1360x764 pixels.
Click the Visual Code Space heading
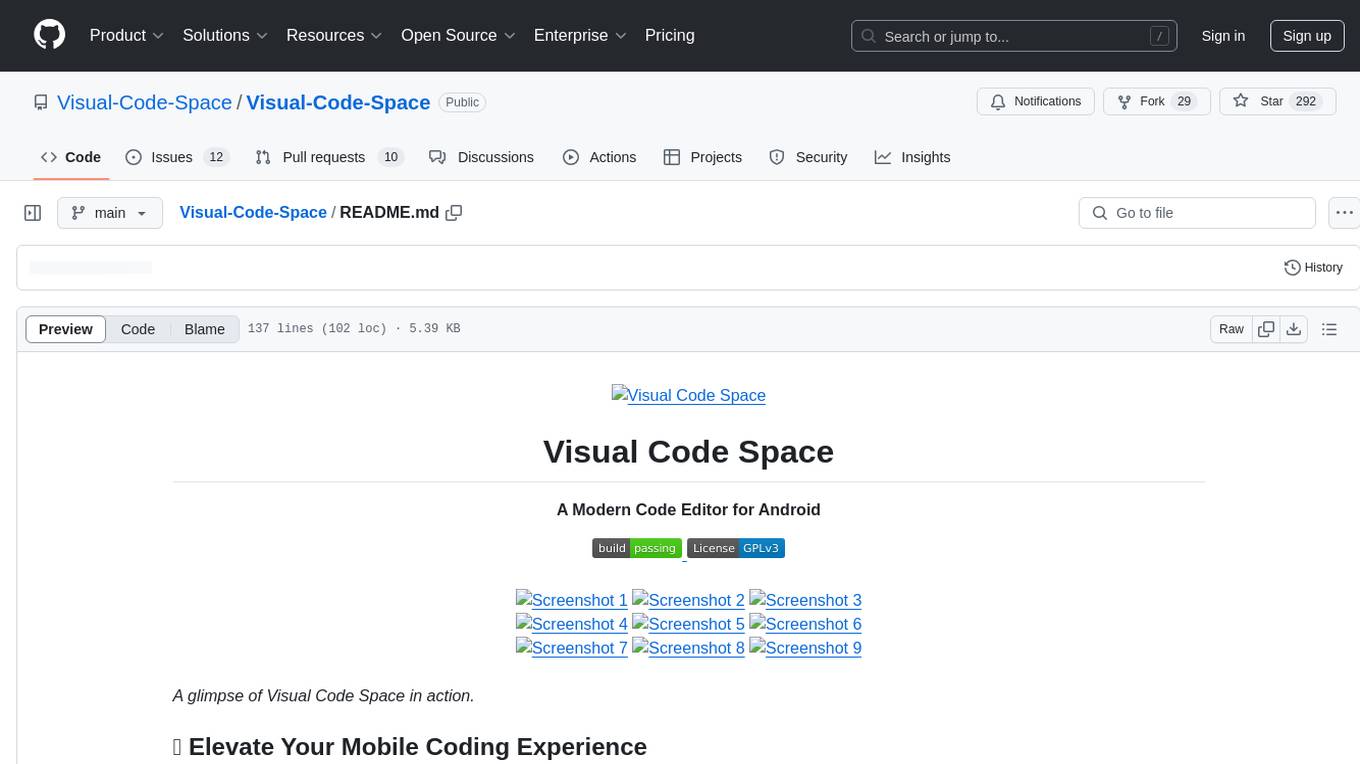coord(689,452)
